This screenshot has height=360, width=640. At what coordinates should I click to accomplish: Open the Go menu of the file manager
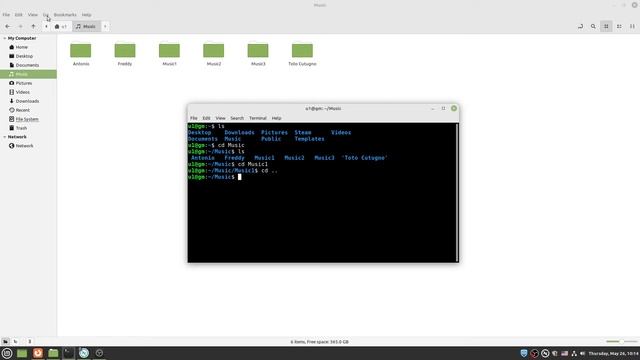[46, 15]
